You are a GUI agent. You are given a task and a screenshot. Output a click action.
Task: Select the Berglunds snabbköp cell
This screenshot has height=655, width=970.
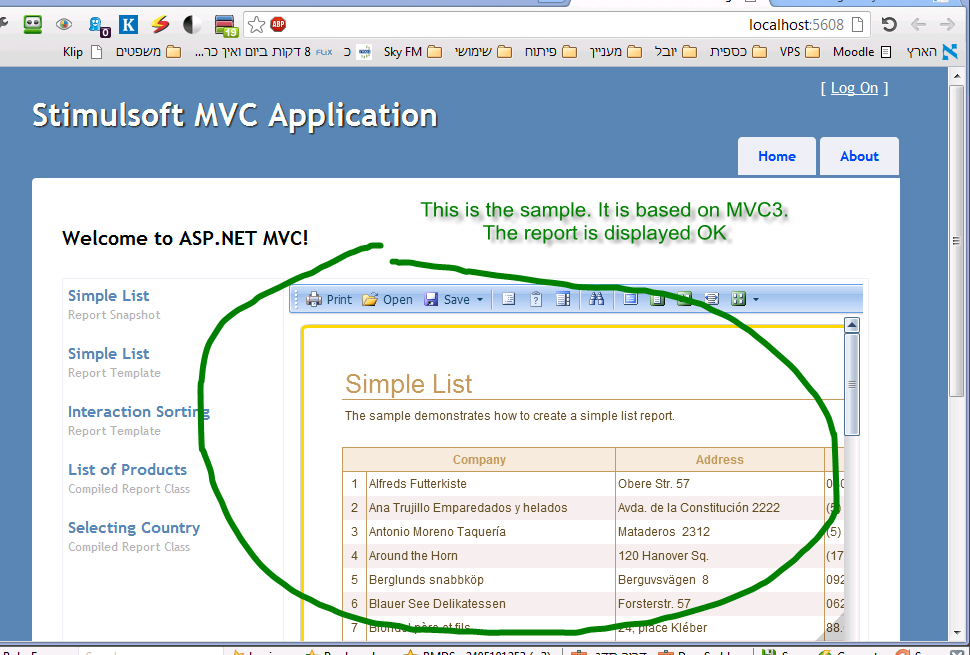click(x=490, y=580)
